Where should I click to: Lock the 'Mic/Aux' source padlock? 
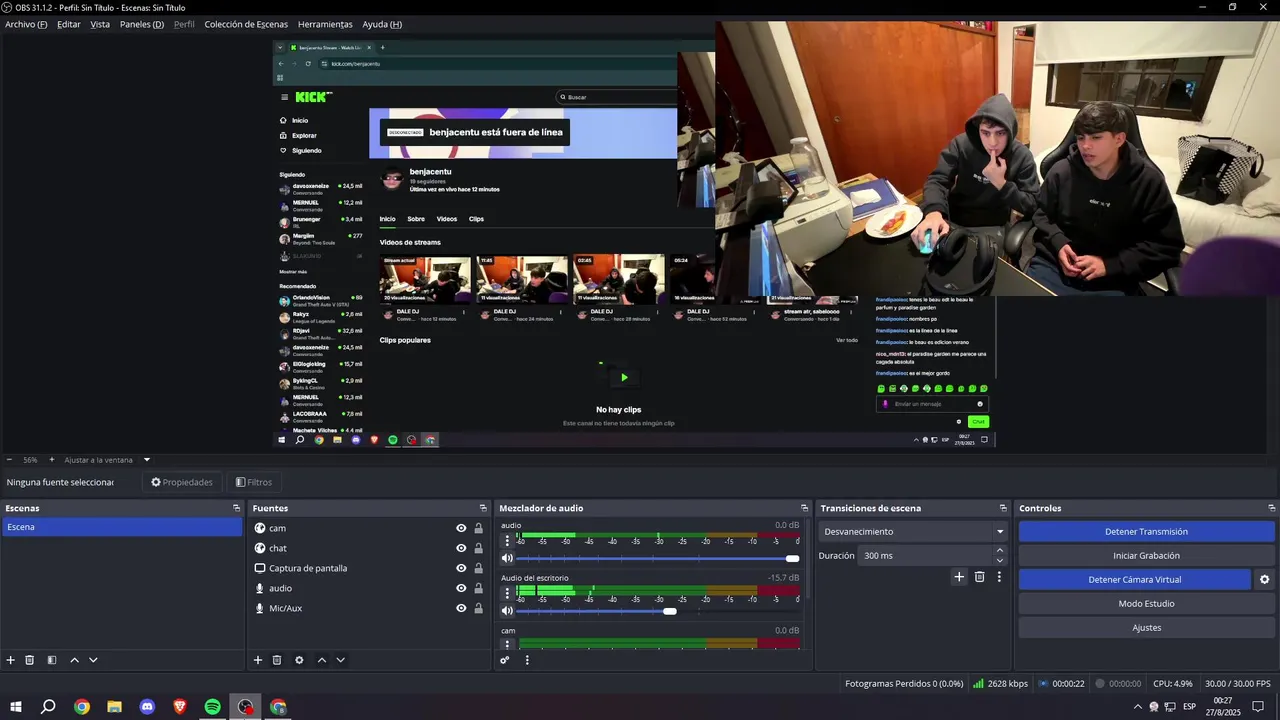[478, 608]
